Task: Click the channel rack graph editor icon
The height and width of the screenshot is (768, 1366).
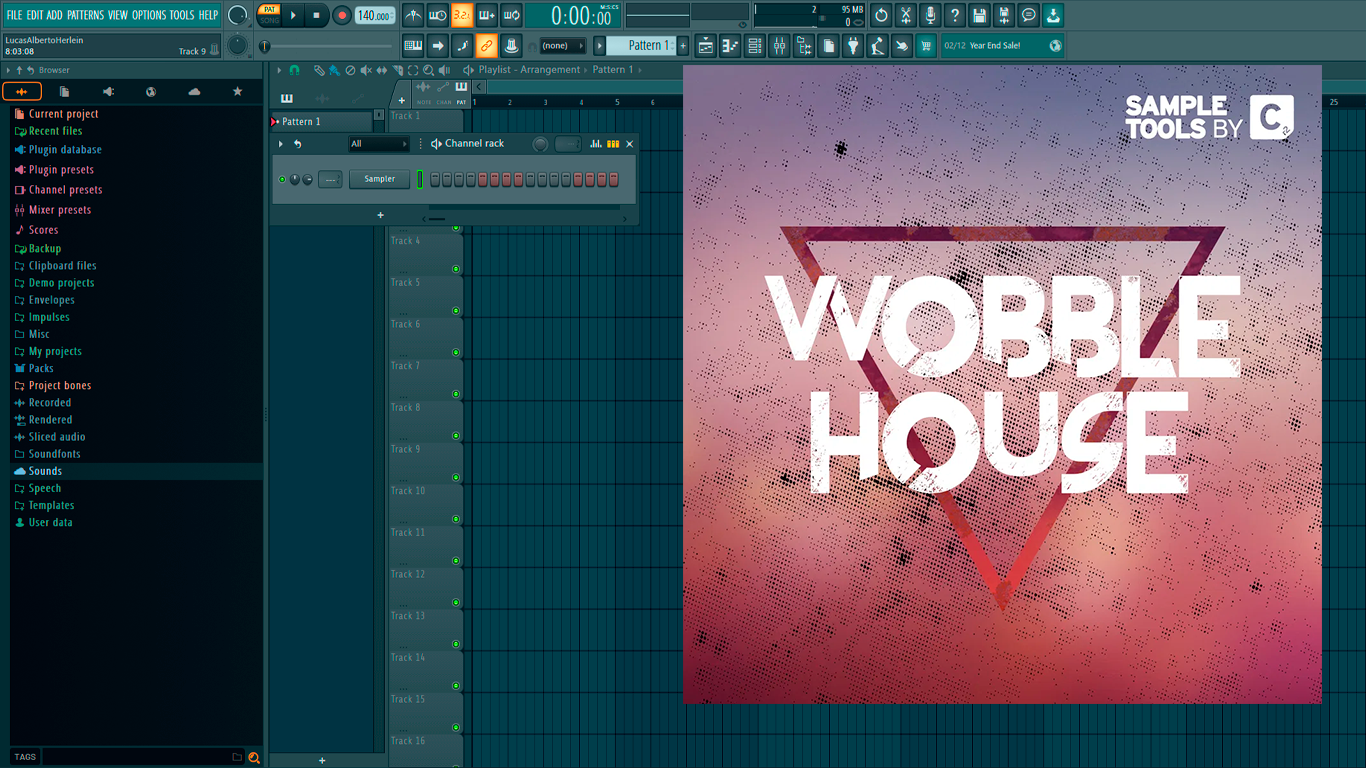Action: (x=596, y=144)
